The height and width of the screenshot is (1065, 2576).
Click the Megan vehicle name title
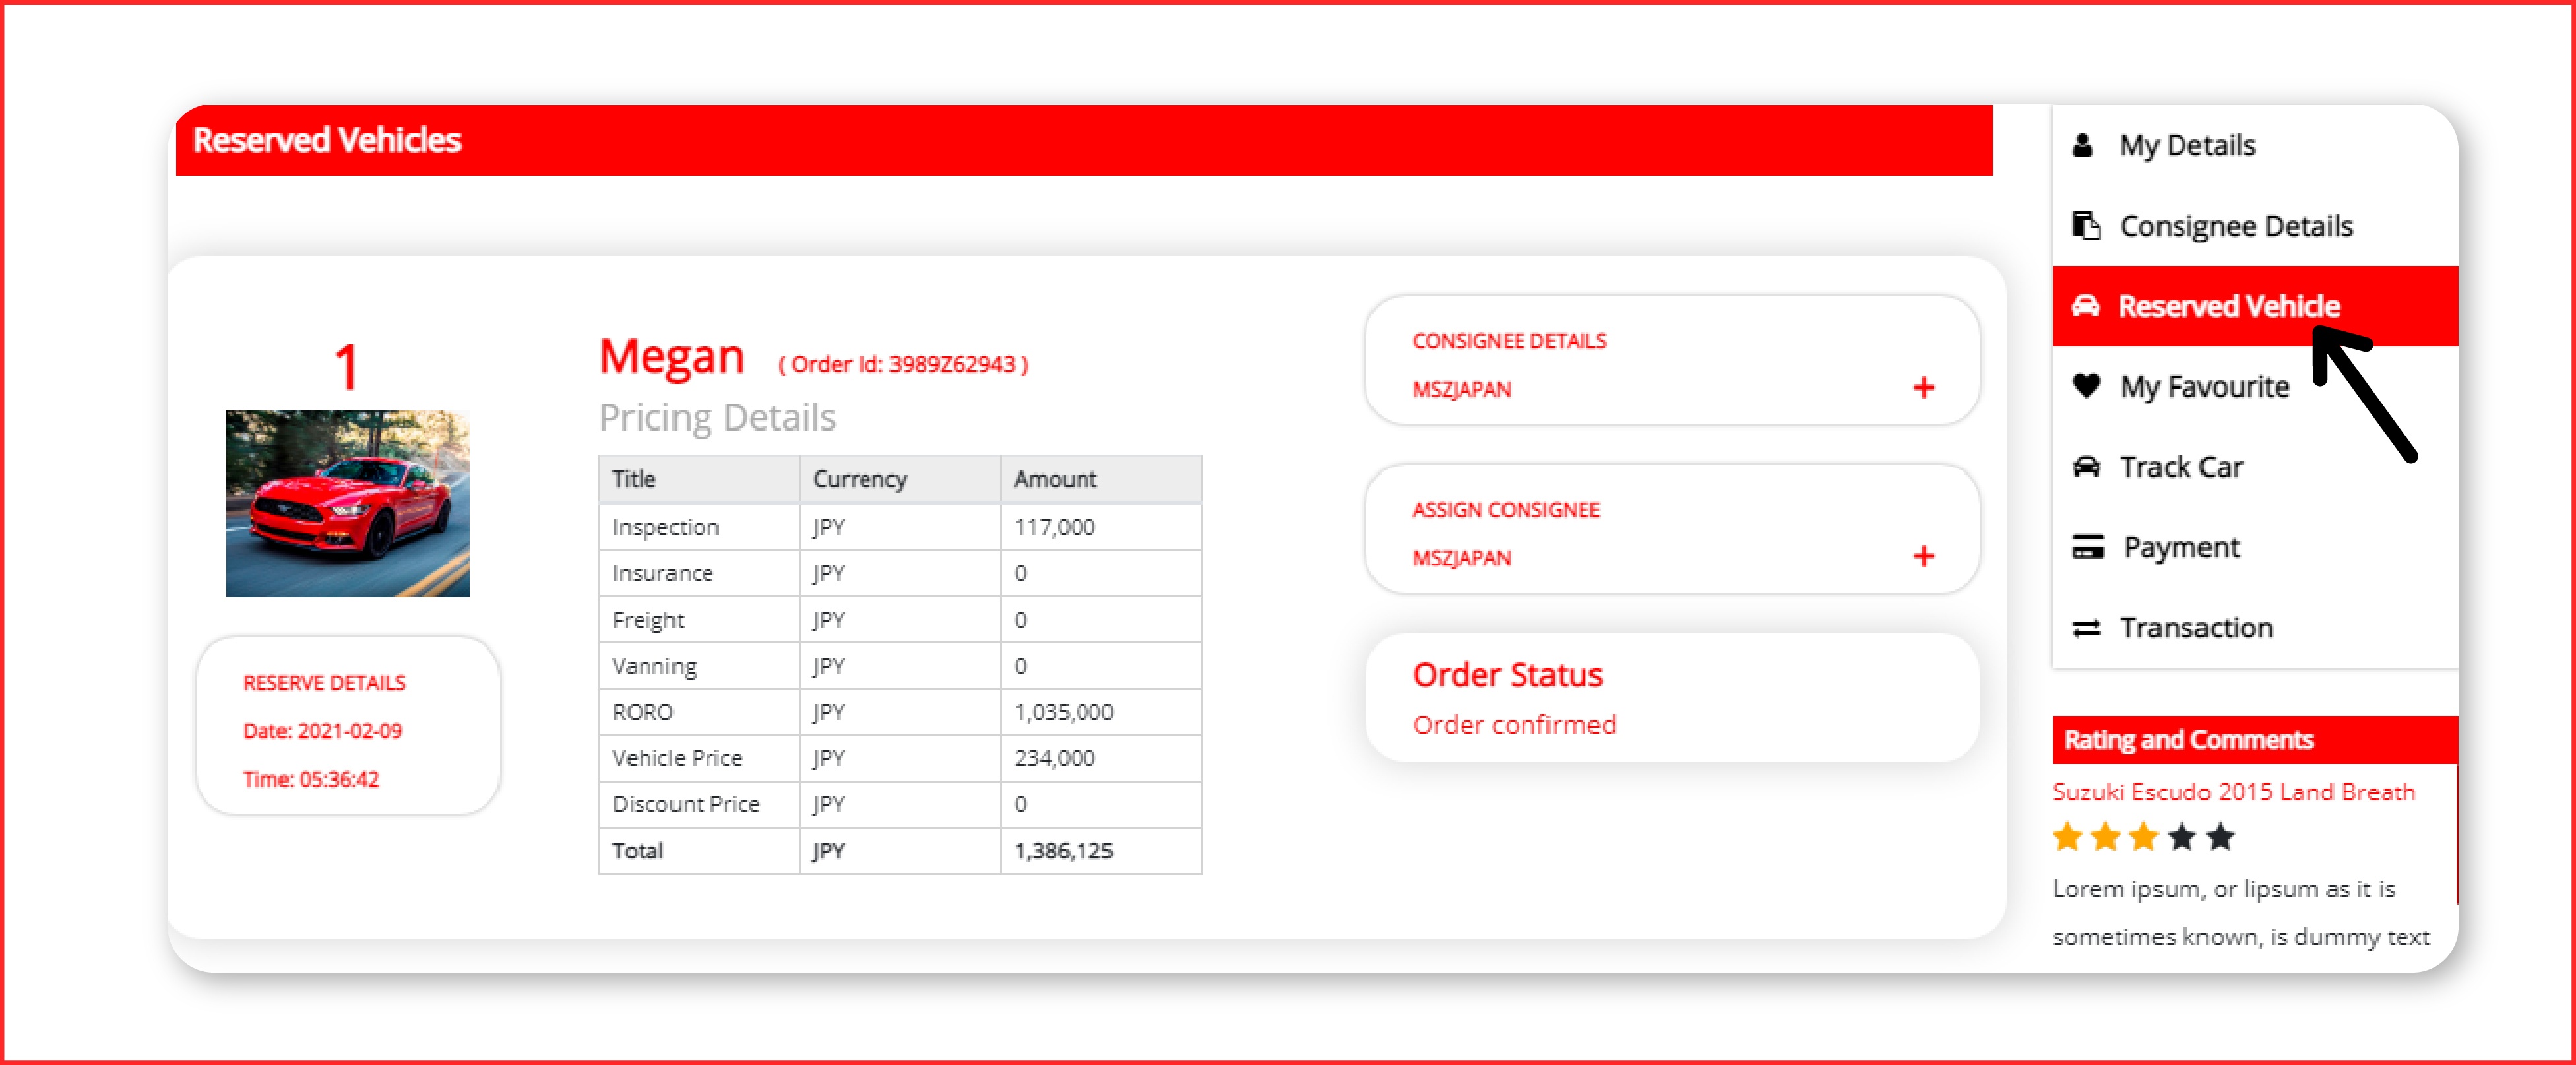(671, 358)
